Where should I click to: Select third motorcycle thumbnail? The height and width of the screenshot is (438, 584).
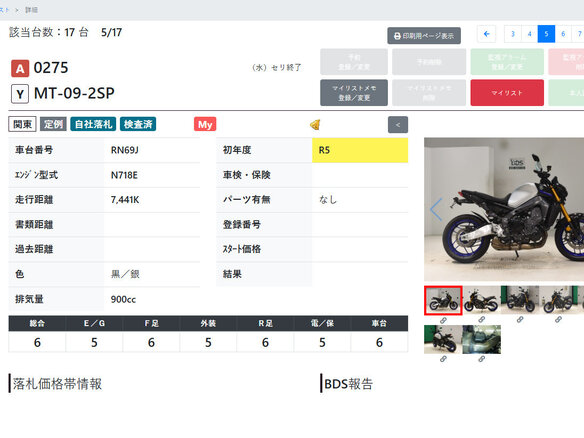point(520,300)
